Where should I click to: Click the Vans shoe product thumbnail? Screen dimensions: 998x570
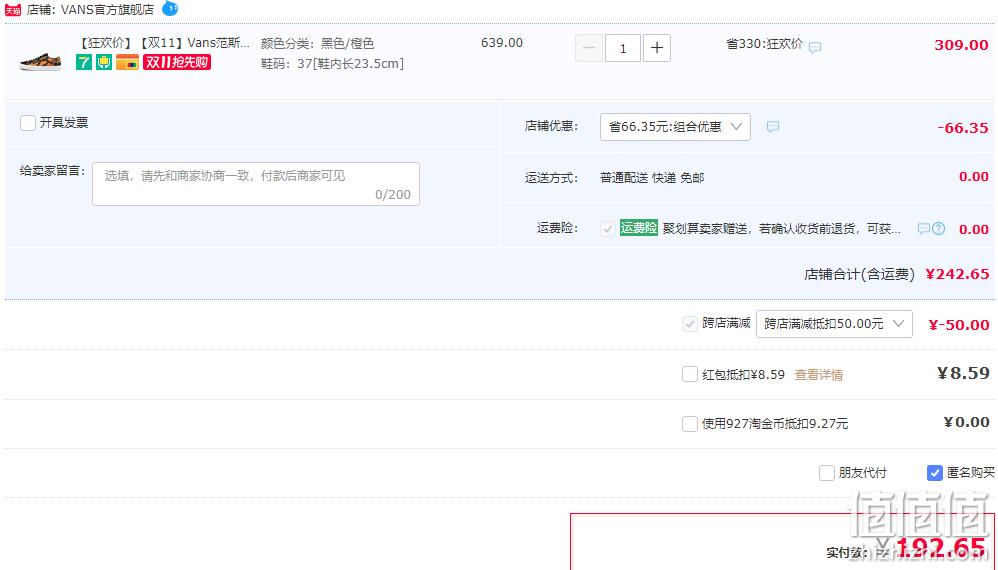click(40, 61)
